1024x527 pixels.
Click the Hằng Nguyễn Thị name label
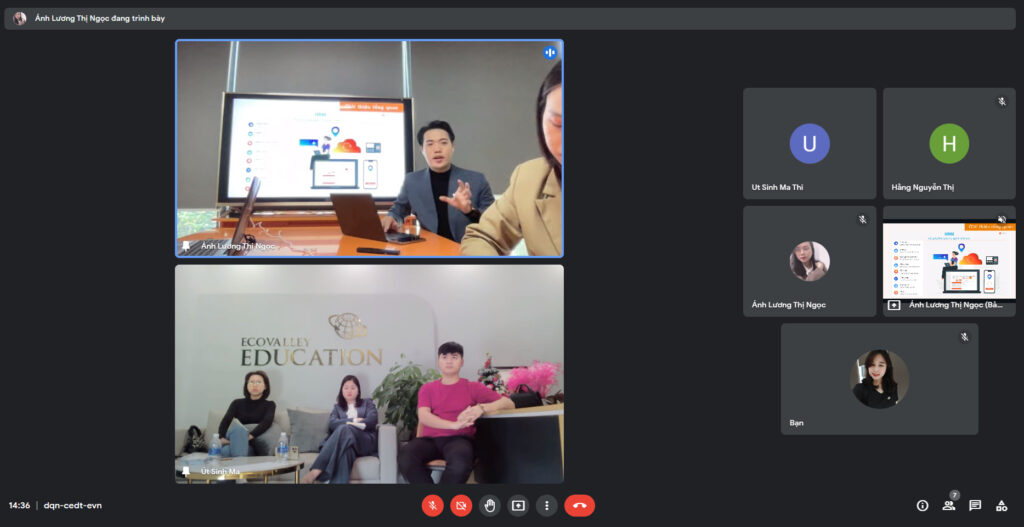click(x=923, y=187)
